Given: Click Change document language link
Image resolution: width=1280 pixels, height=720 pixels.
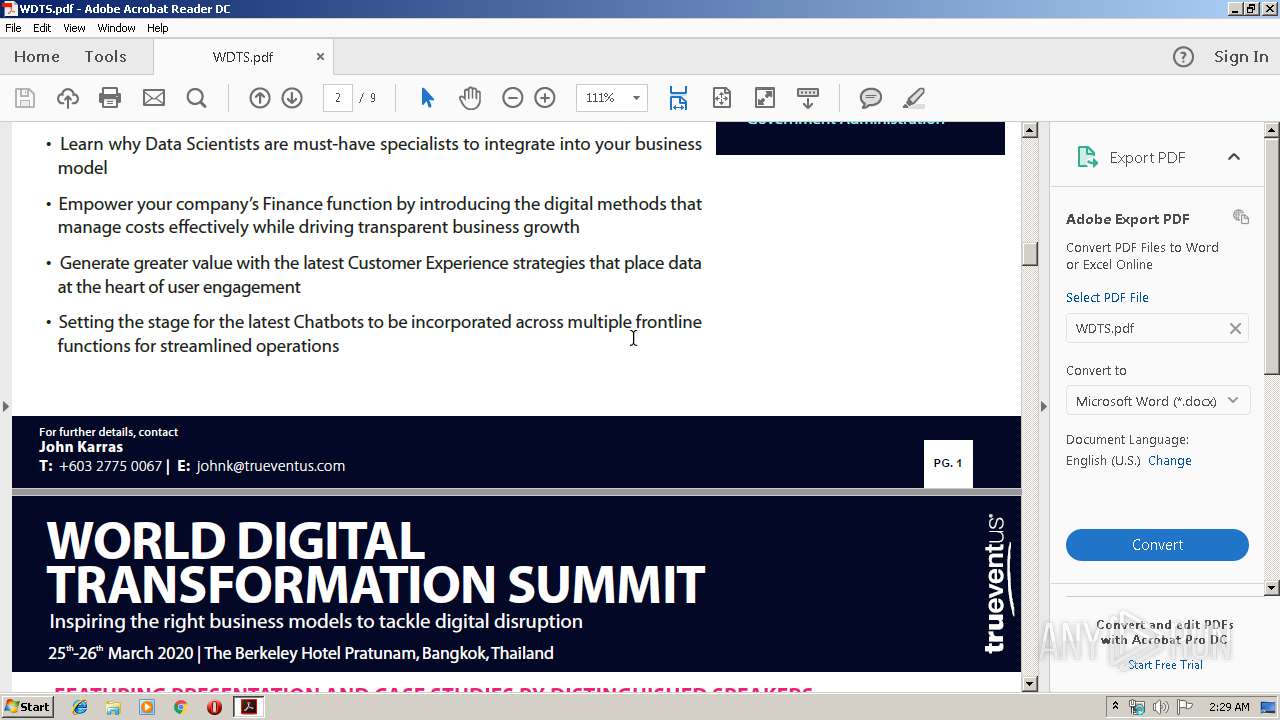Looking at the screenshot, I should (x=1170, y=461).
